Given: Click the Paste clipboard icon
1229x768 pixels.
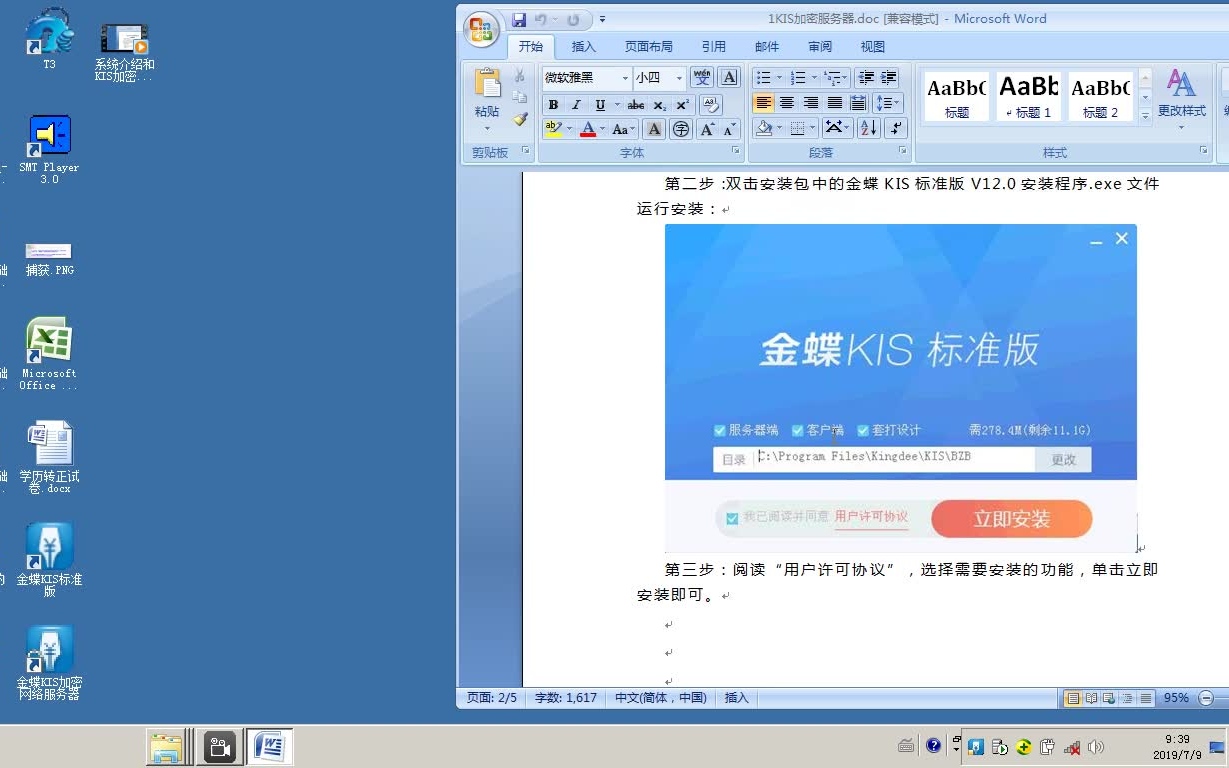Looking at the screenshot, I should tap(487, 84).
